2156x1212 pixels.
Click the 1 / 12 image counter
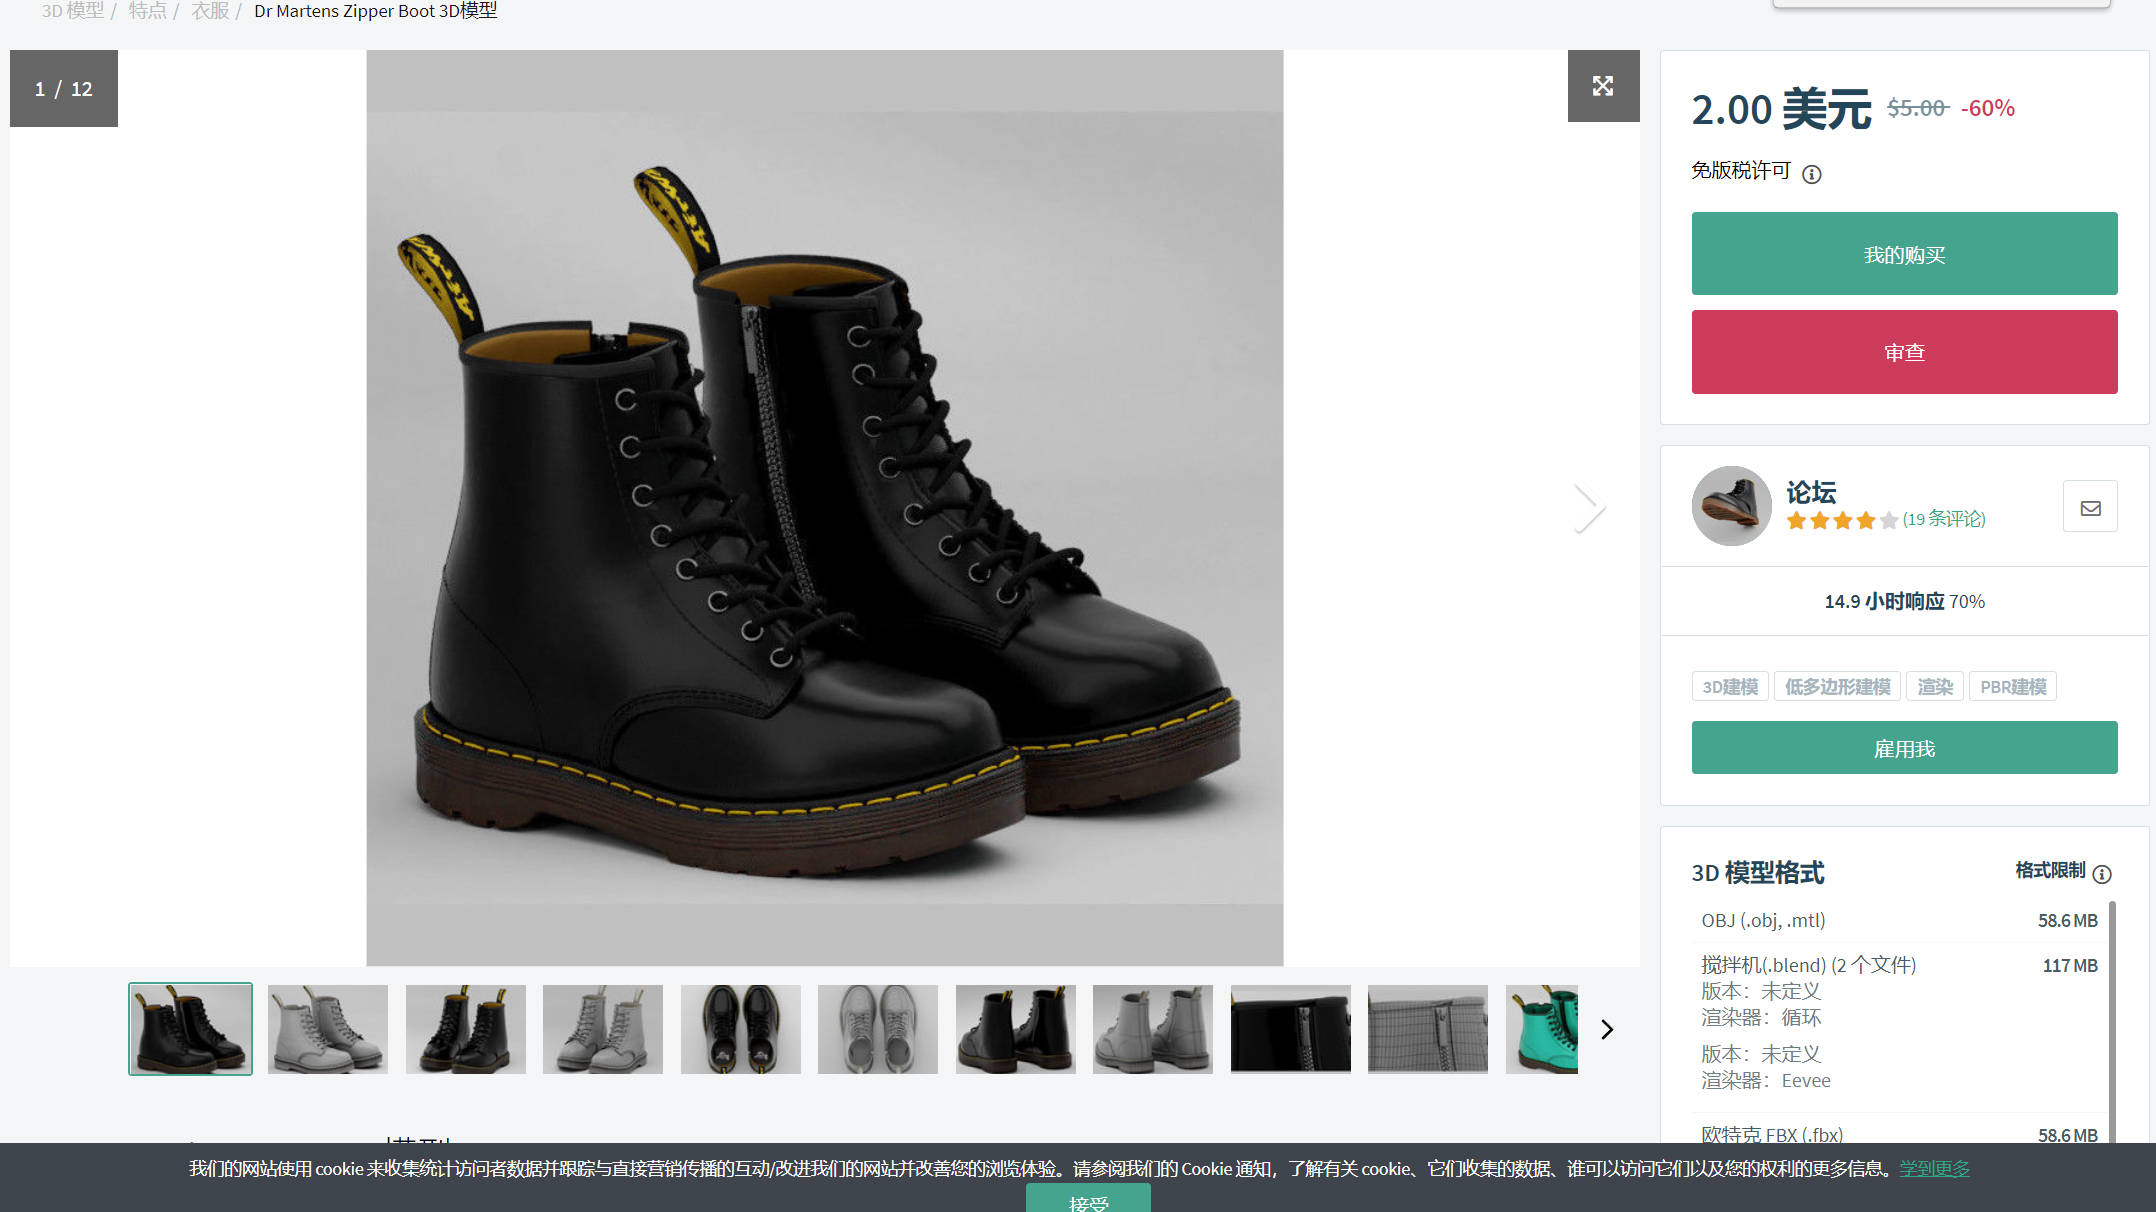64,89
